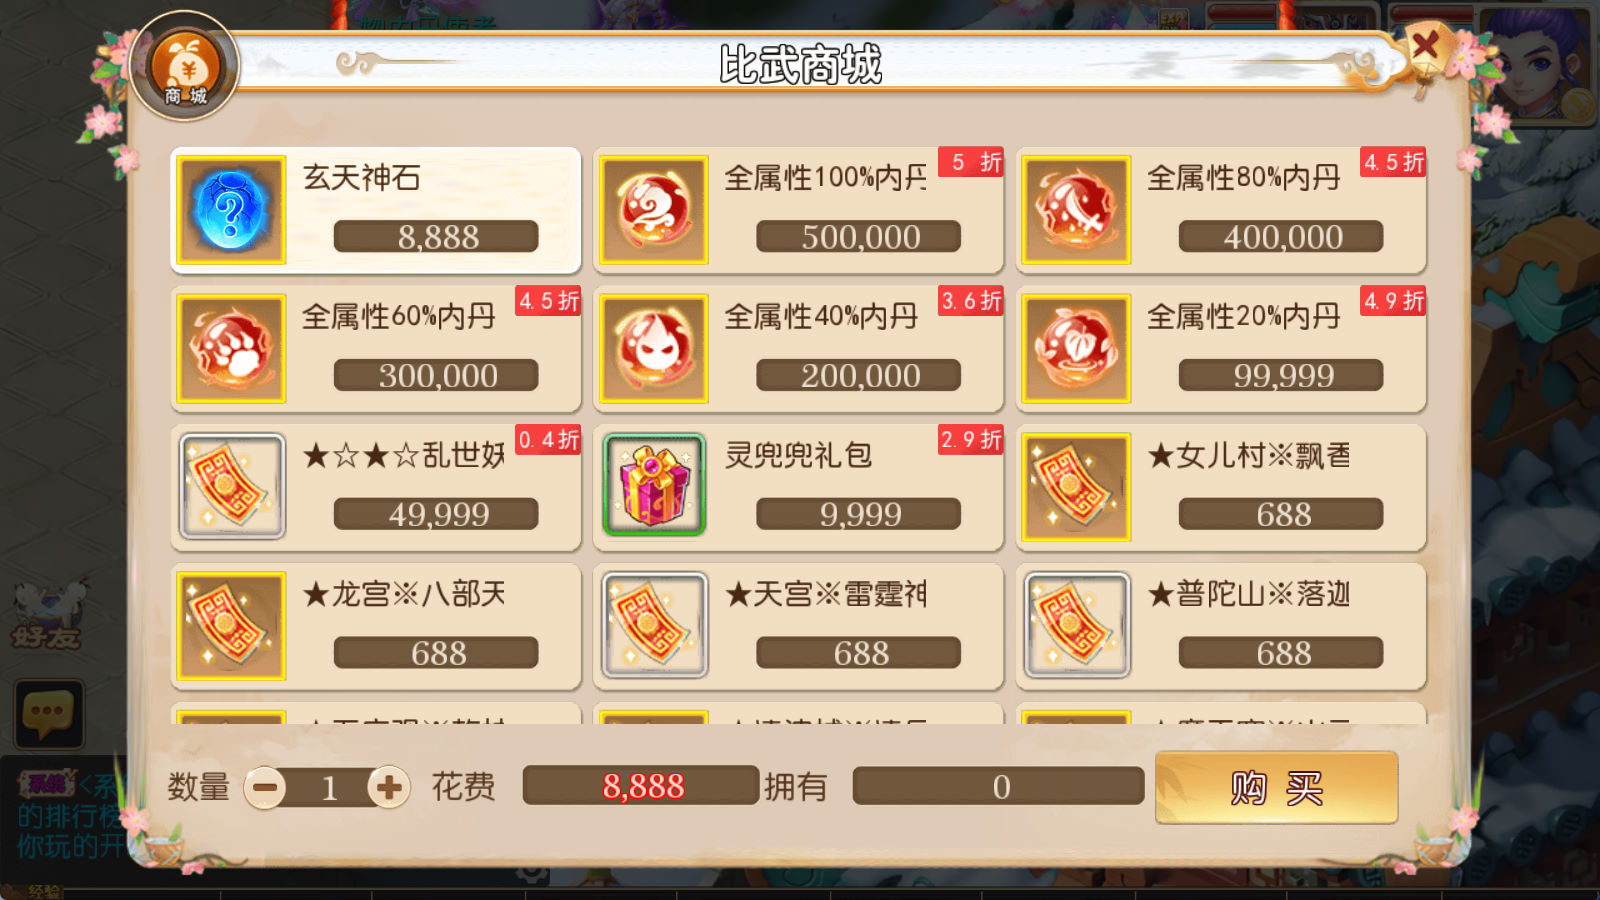Image resolution: width=1600 pixels, height=900 pixels.
Task: Open the 商城 shop badge icon
Action: coord(185,67)
